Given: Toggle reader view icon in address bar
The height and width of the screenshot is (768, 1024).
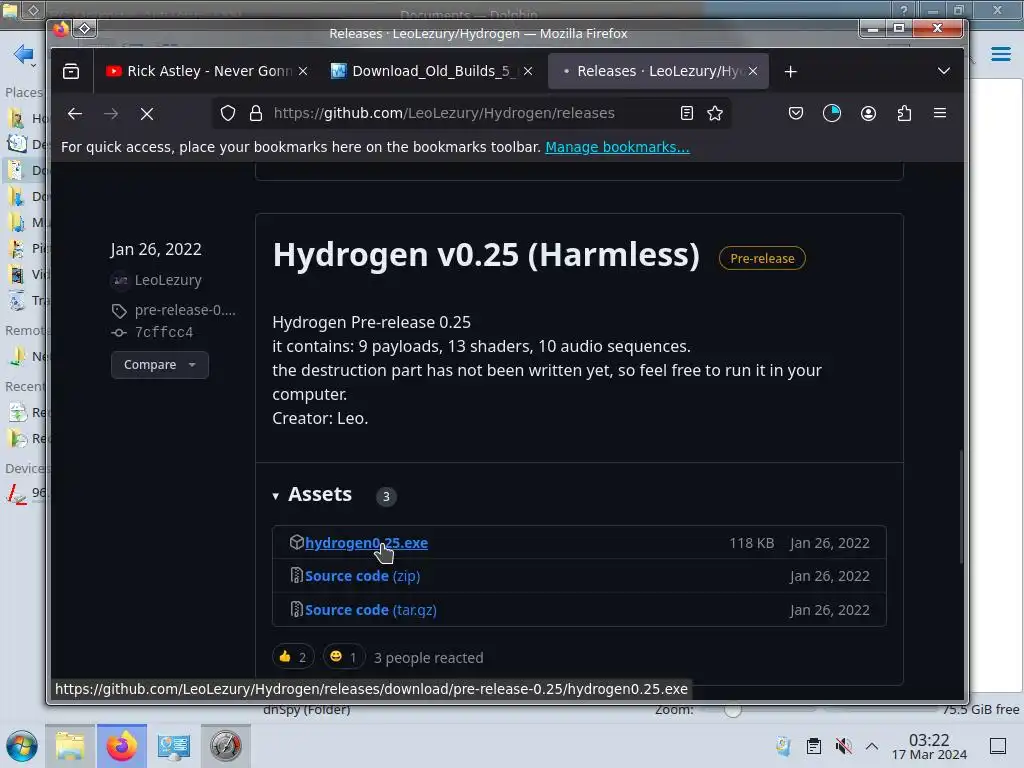Looking at the screenshot, I should (x=686, y=113).
